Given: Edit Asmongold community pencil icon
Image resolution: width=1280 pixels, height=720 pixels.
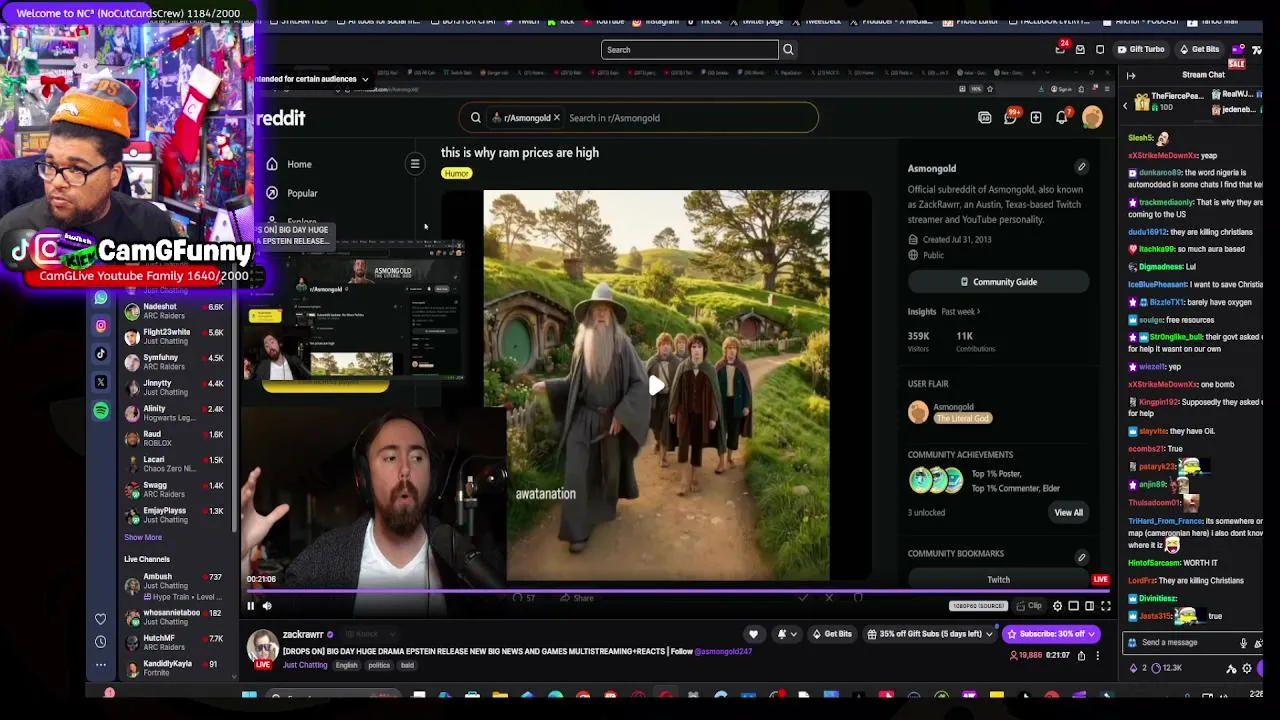Looking at the screenshot, I should (x=1081, y=167).
